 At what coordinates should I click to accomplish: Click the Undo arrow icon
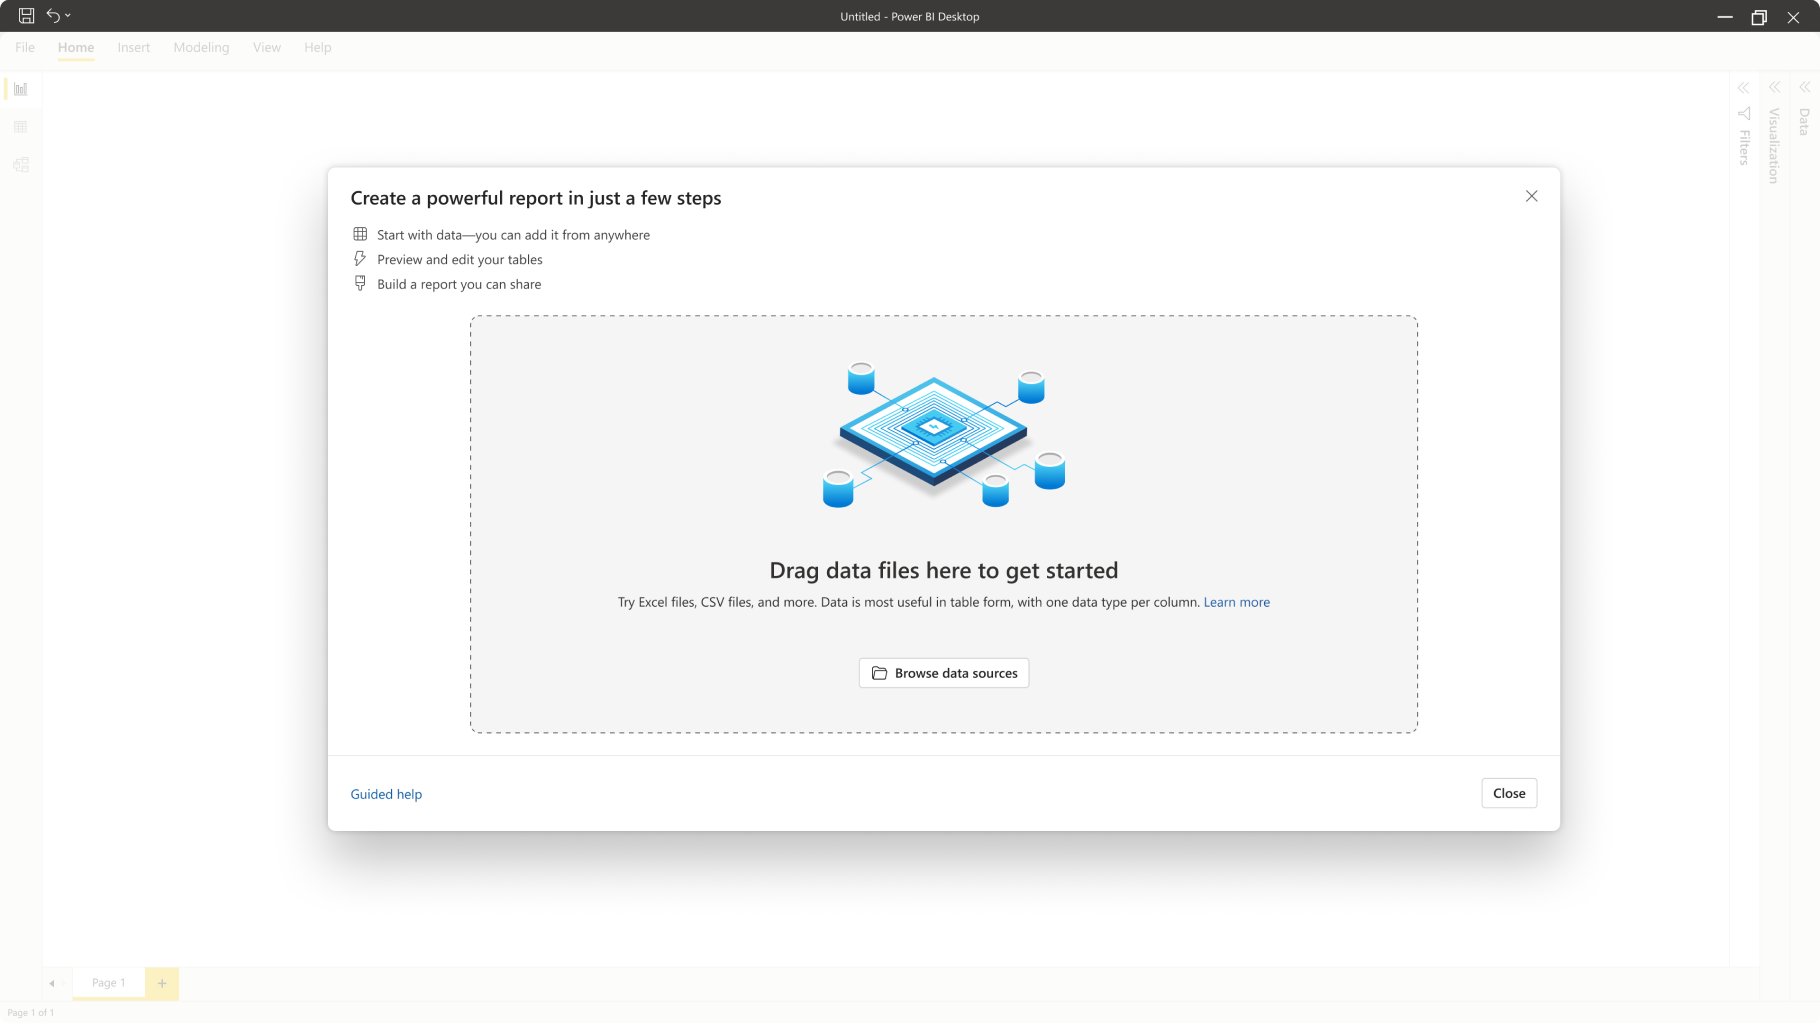click(53, 16)
